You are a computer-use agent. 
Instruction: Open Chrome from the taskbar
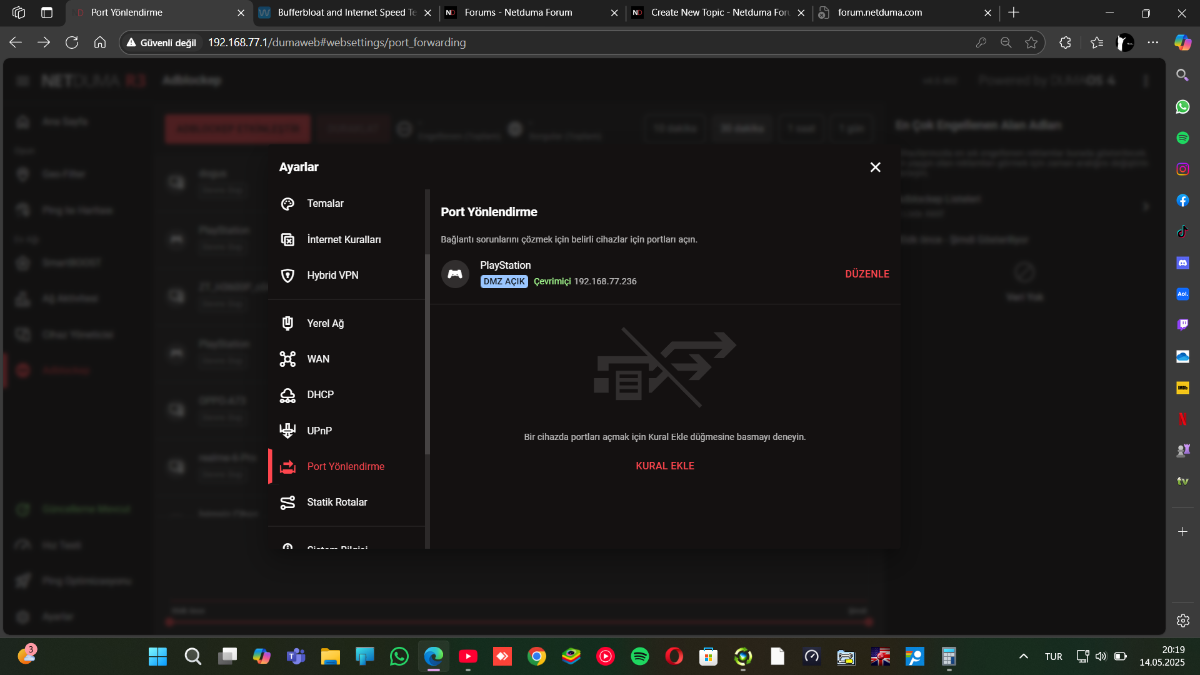[537, 656]
